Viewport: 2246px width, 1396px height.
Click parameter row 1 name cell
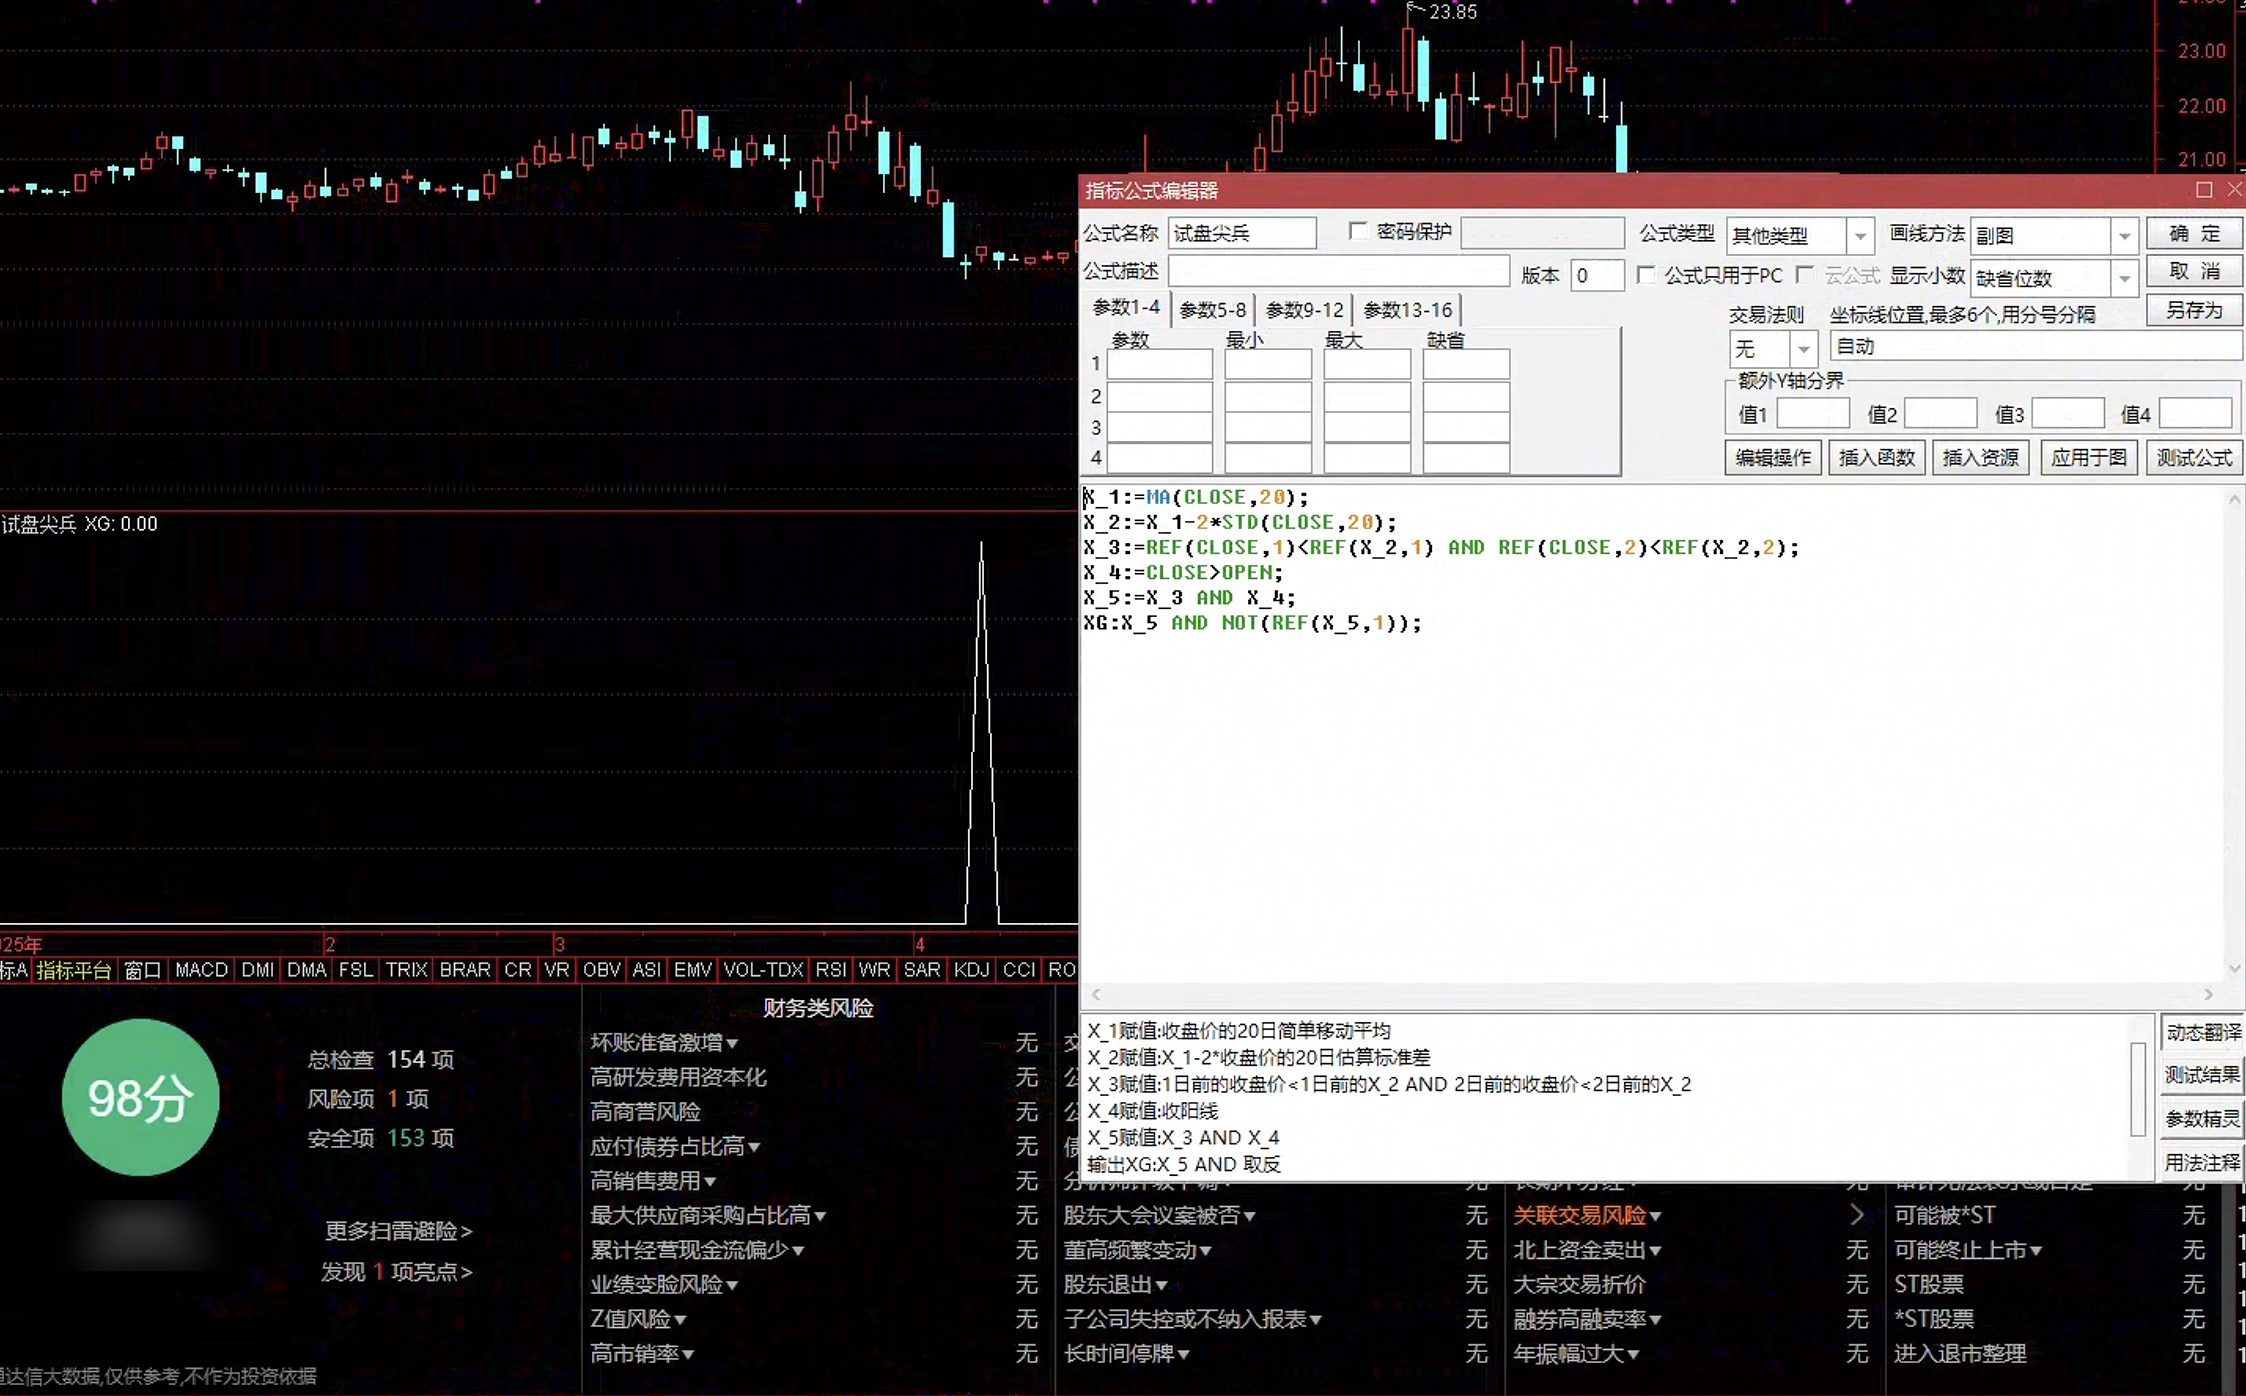pos(1160,364)
